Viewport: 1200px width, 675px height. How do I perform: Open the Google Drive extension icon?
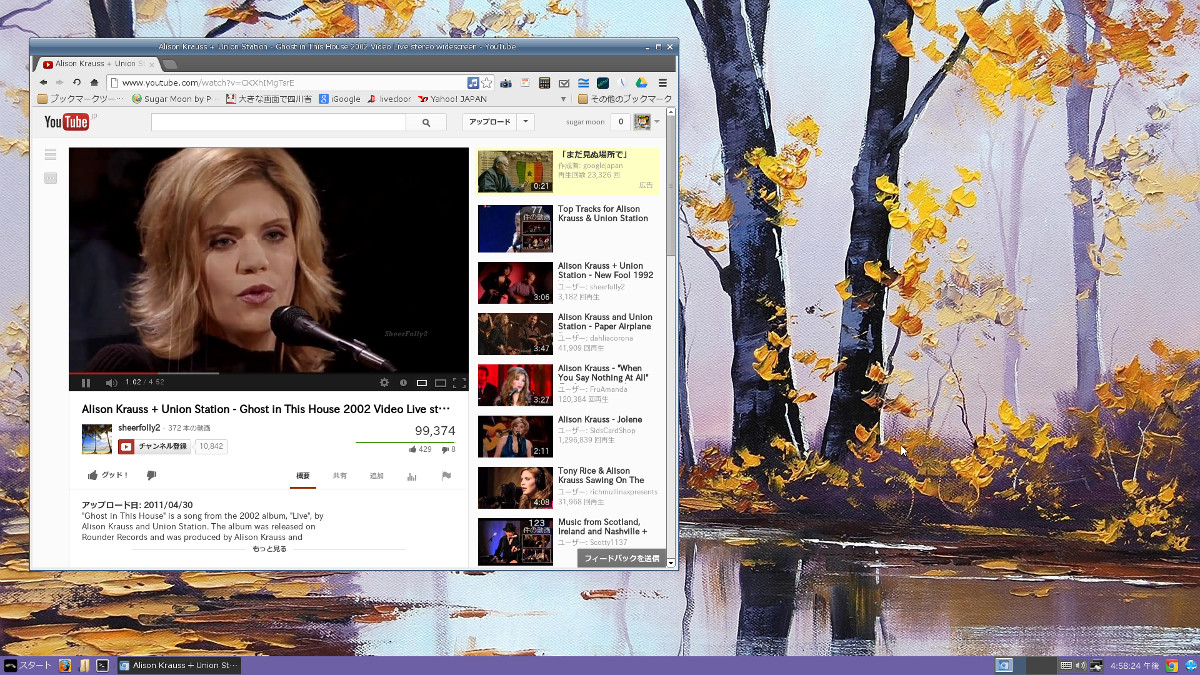[x=641, y=82]
